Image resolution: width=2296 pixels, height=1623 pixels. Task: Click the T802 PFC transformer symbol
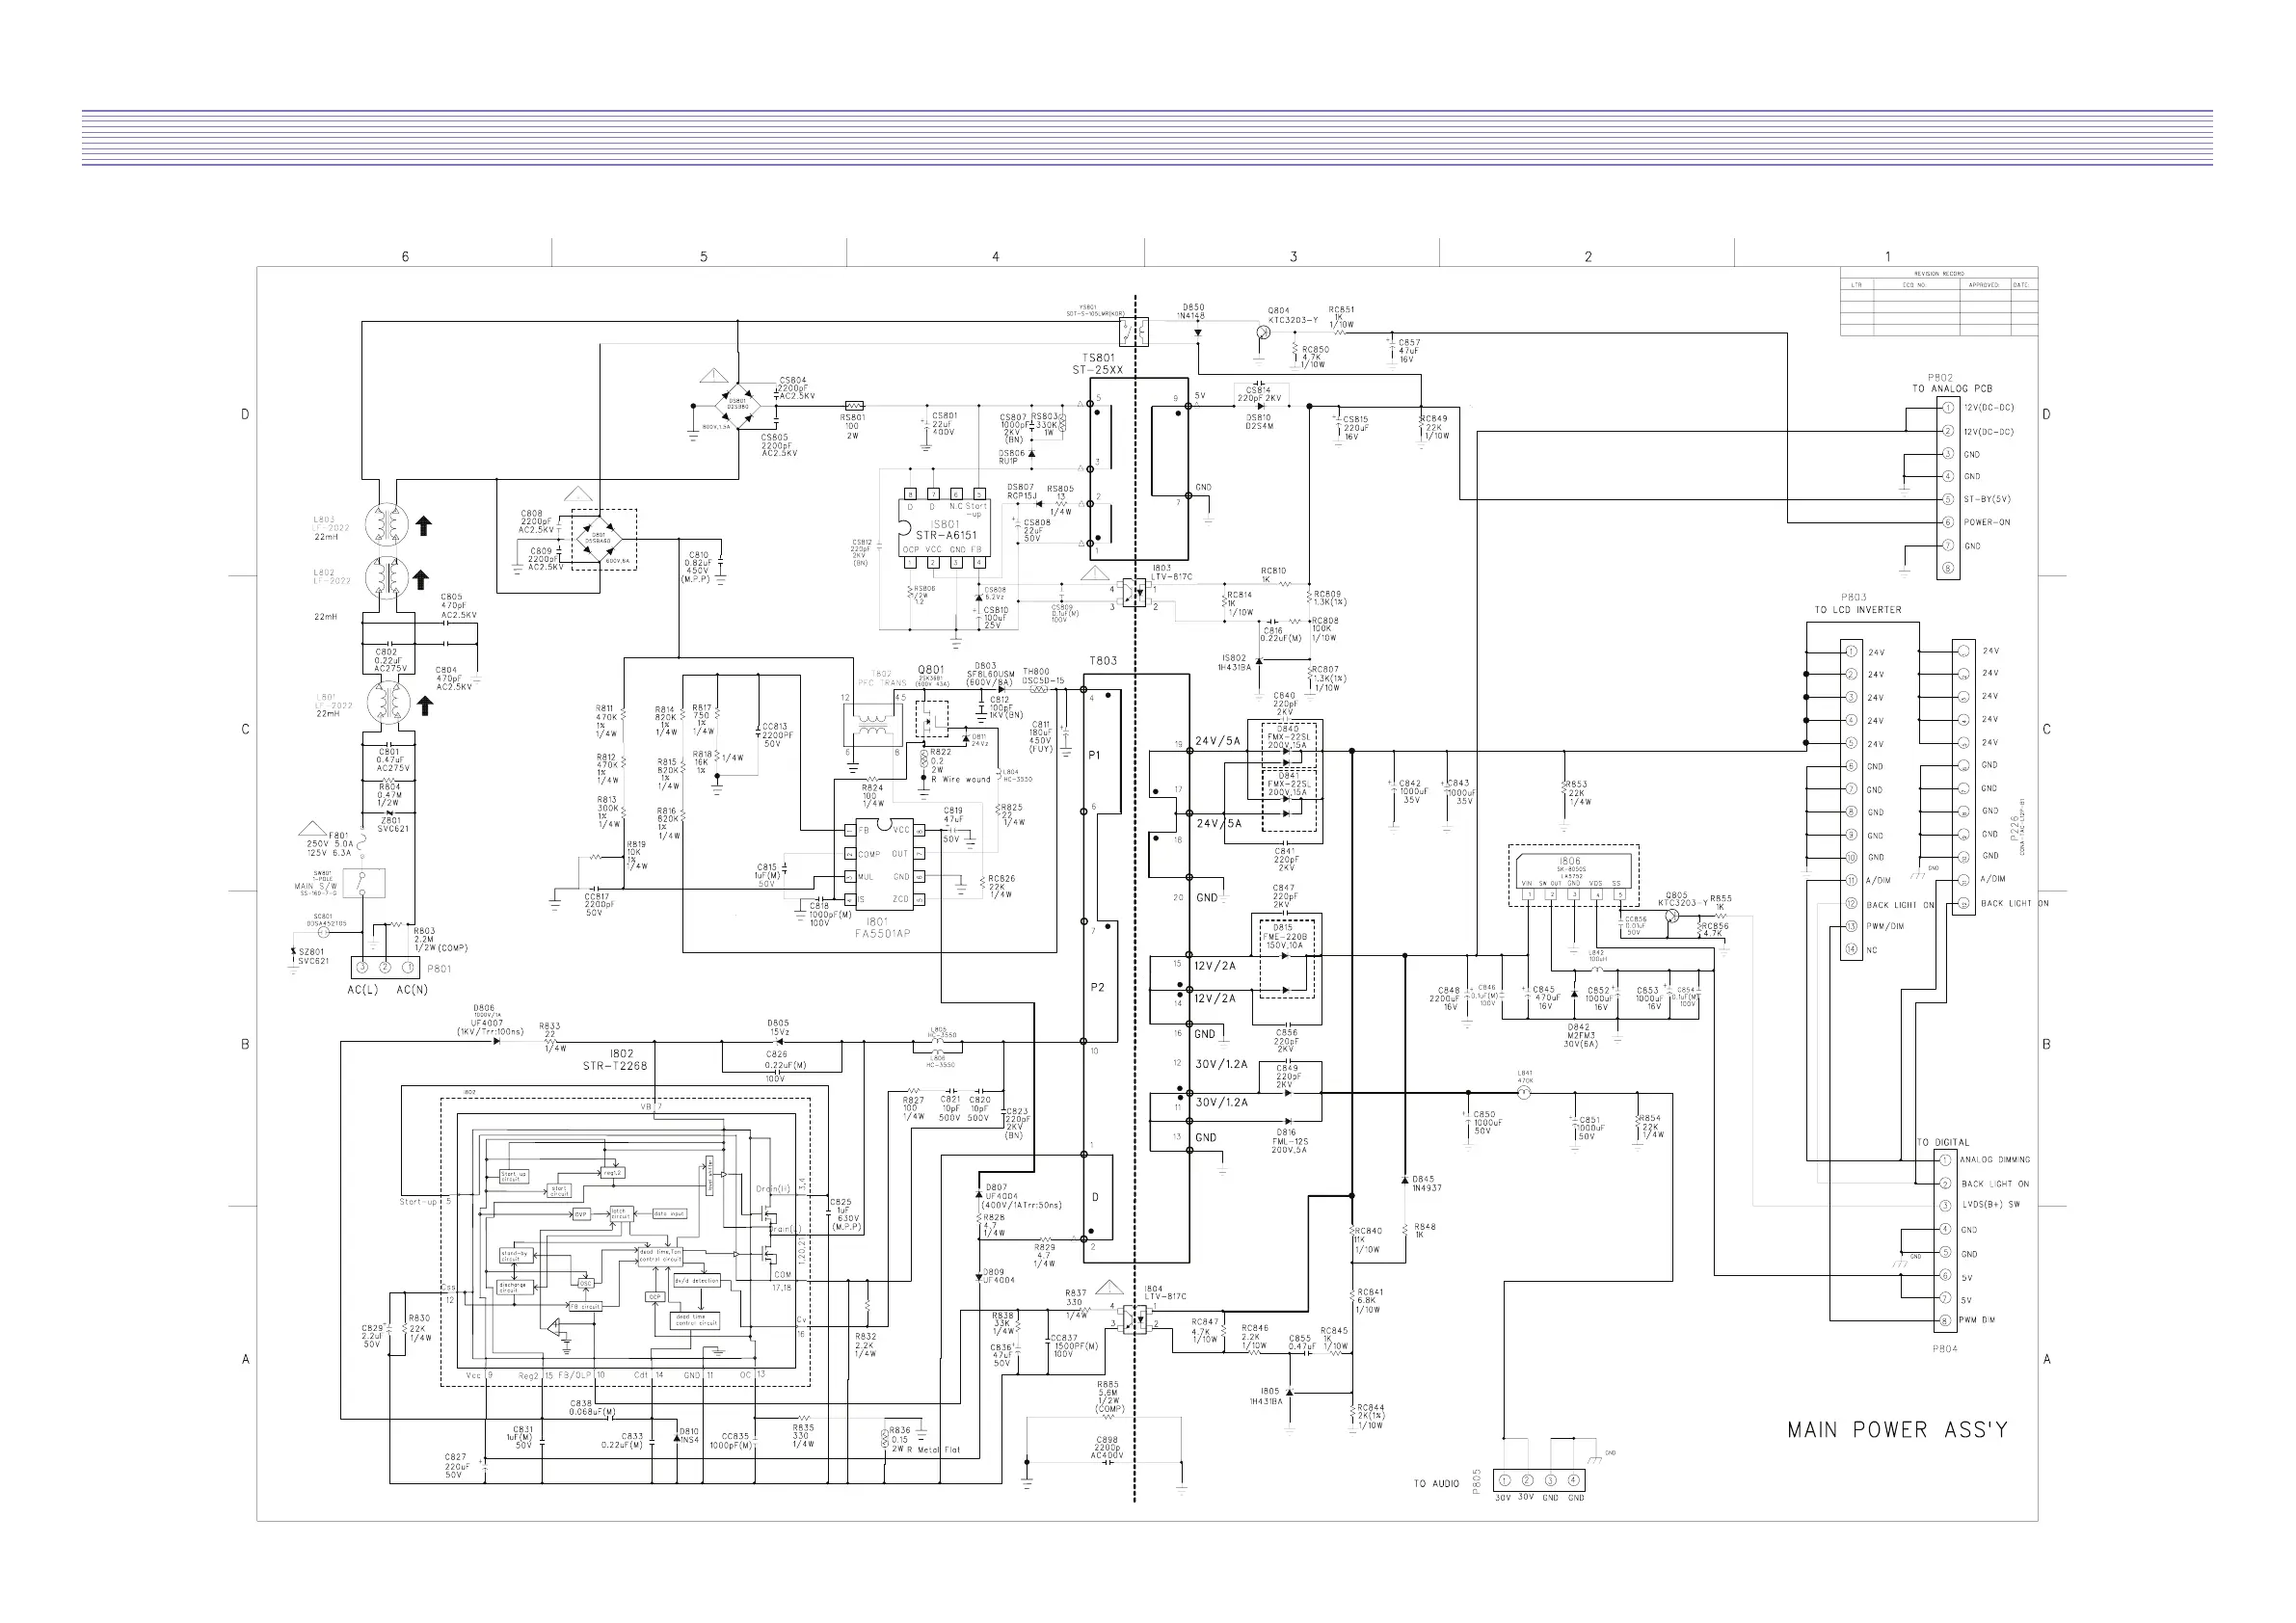pos(873,724)
